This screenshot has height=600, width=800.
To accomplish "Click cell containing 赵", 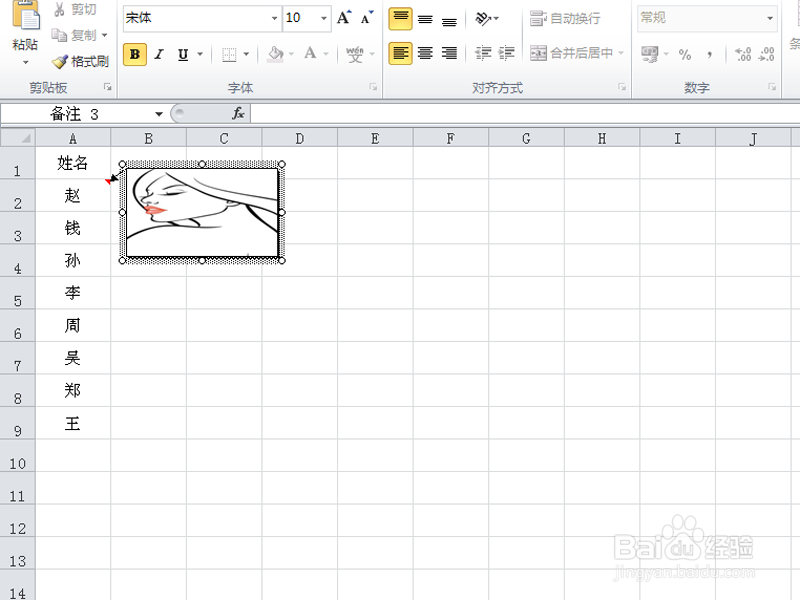I will pos(73,195).
